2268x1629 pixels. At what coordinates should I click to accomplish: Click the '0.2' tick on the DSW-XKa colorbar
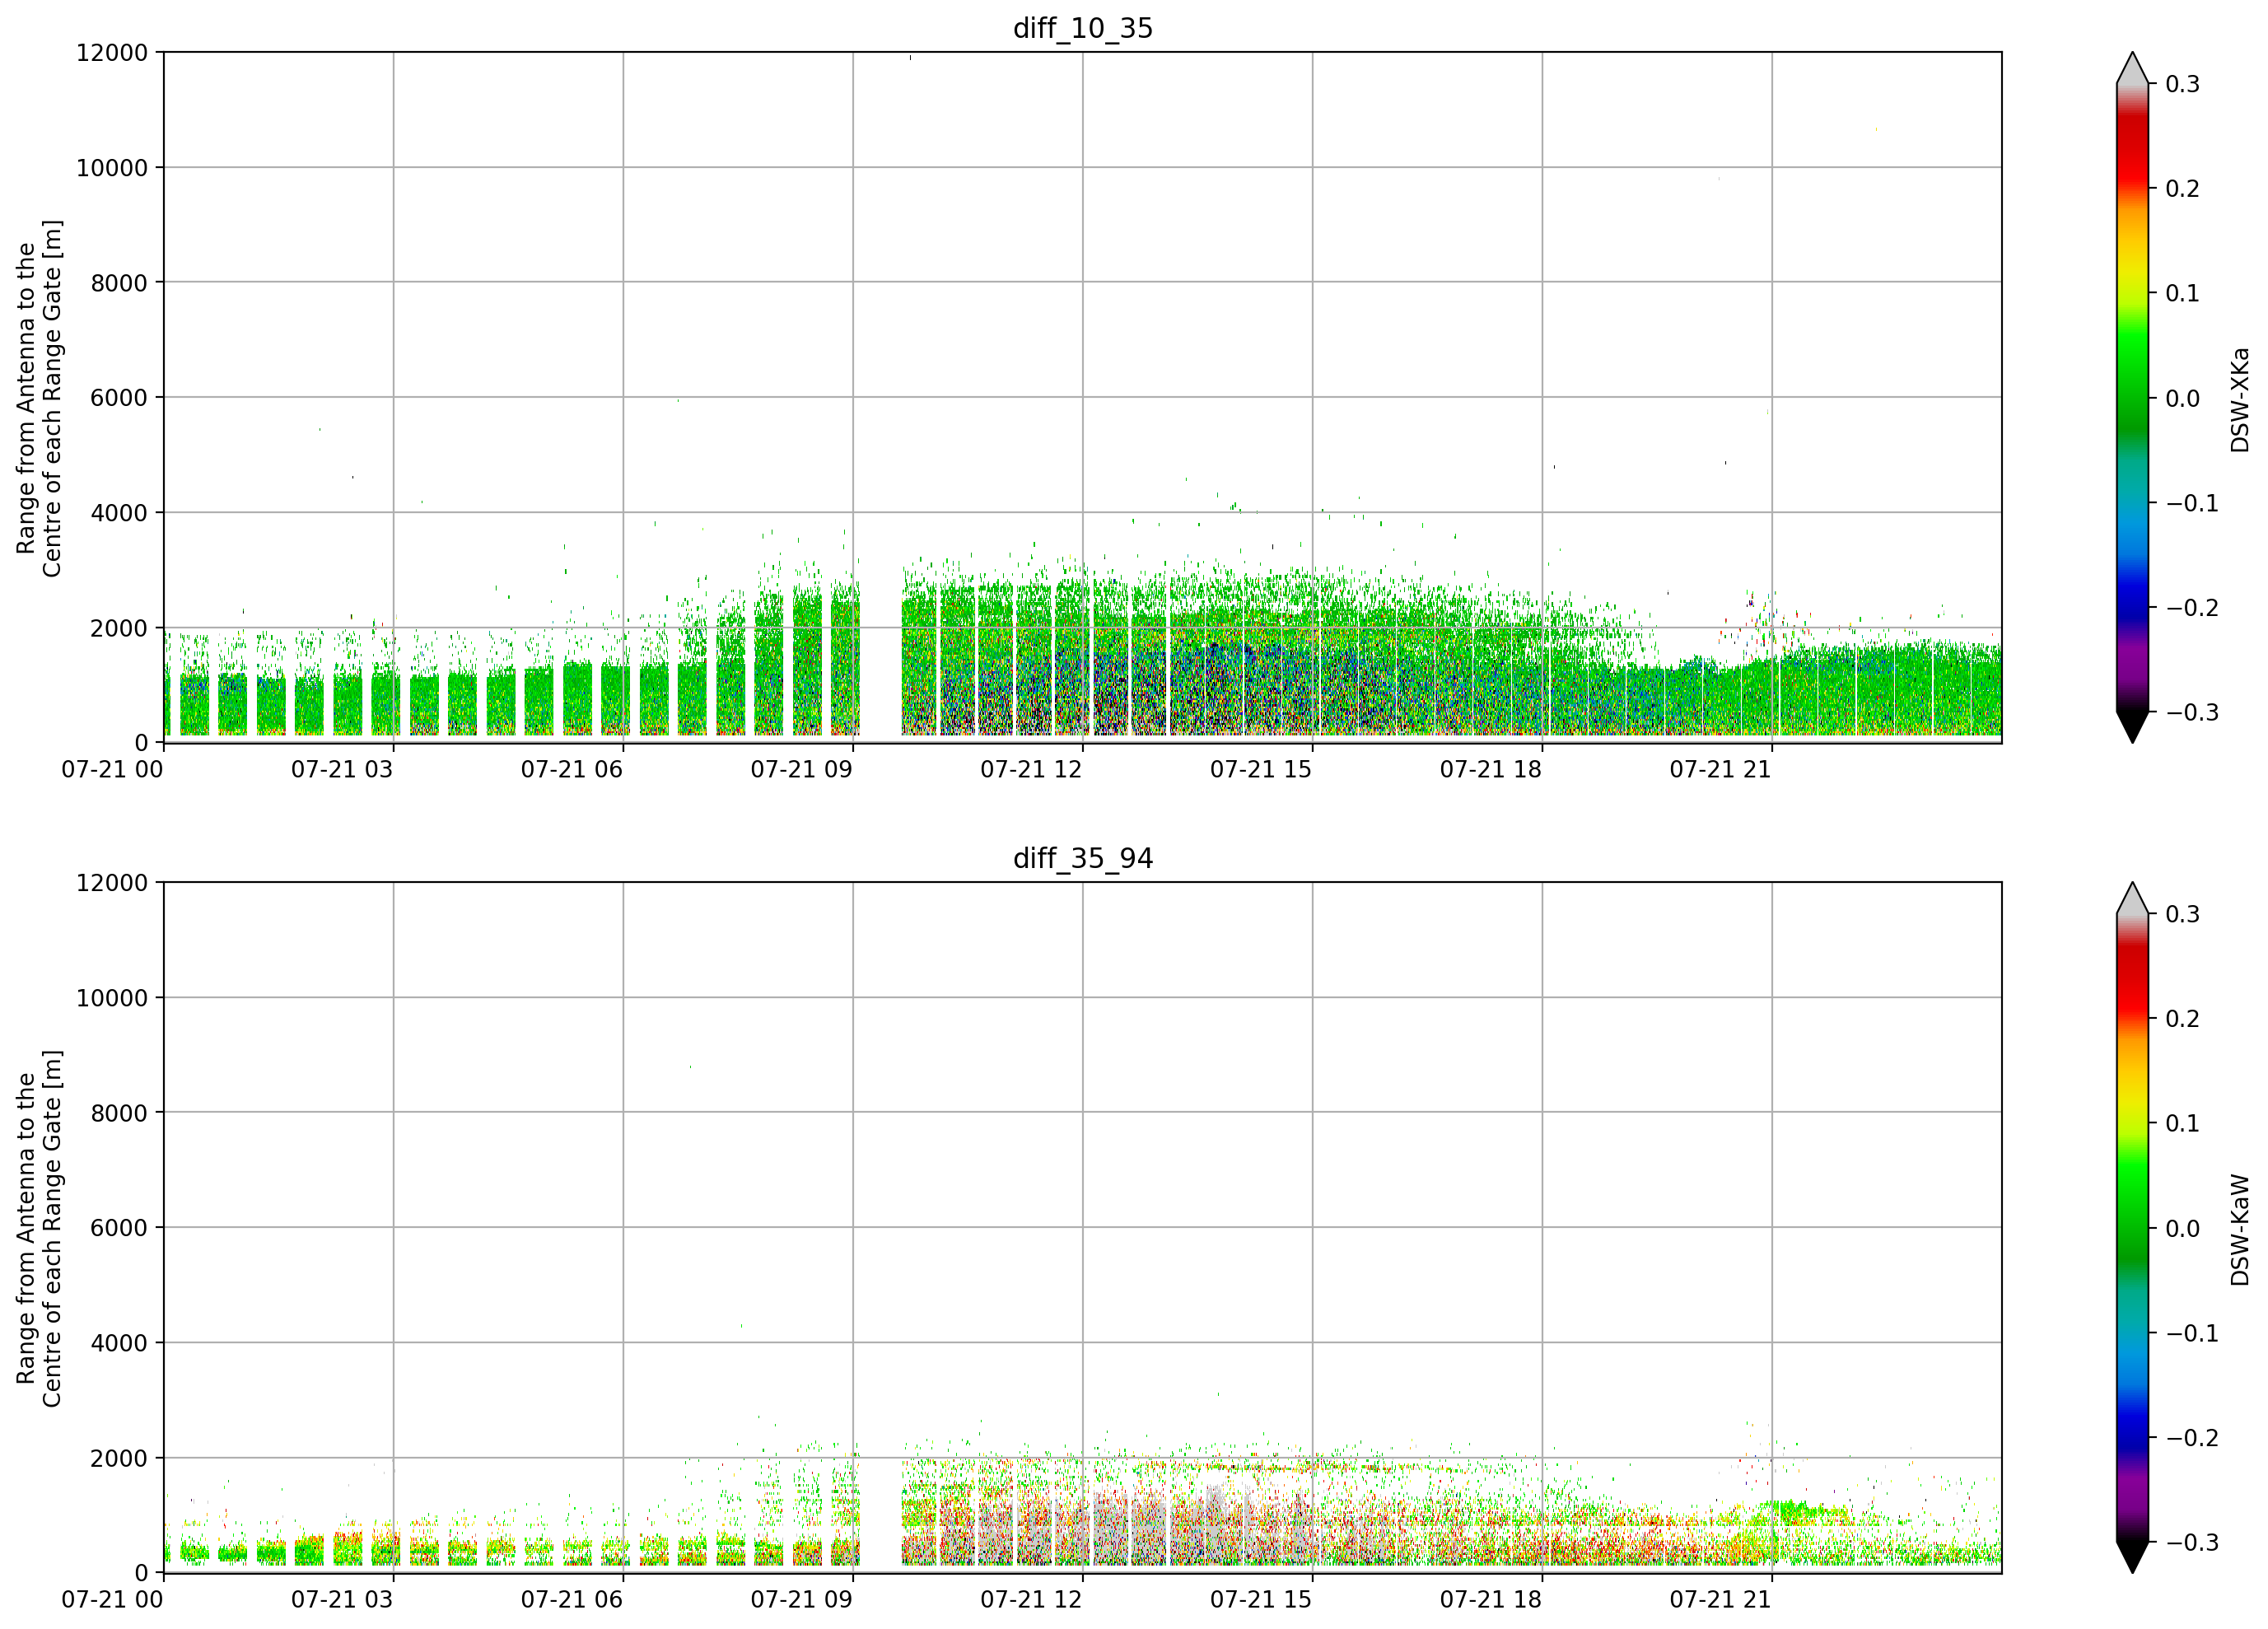[2183, 189]
